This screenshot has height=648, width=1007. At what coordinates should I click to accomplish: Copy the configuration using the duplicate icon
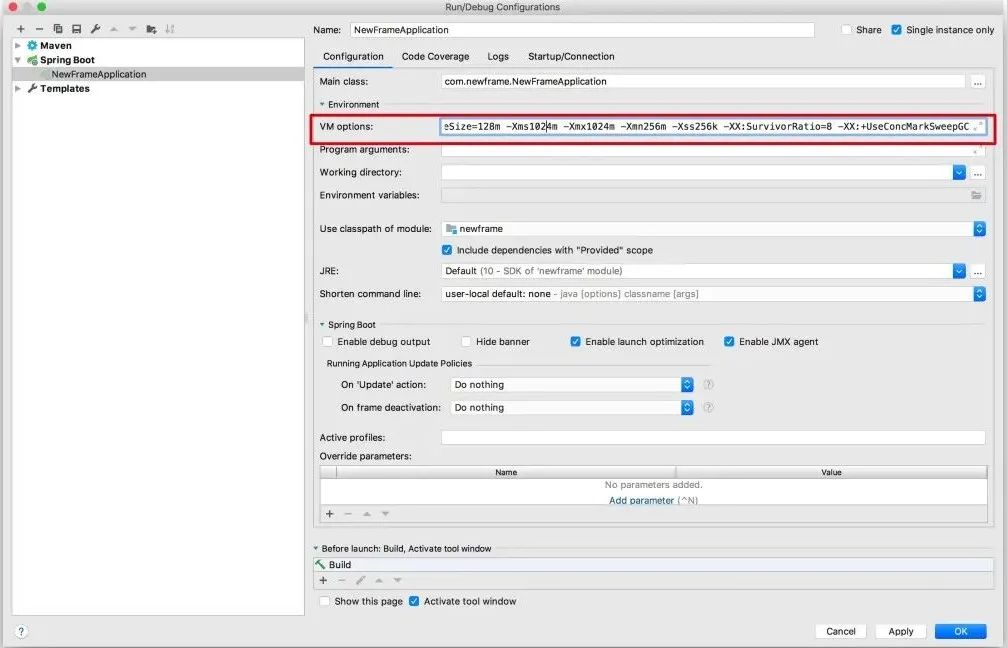coord(58,29)
